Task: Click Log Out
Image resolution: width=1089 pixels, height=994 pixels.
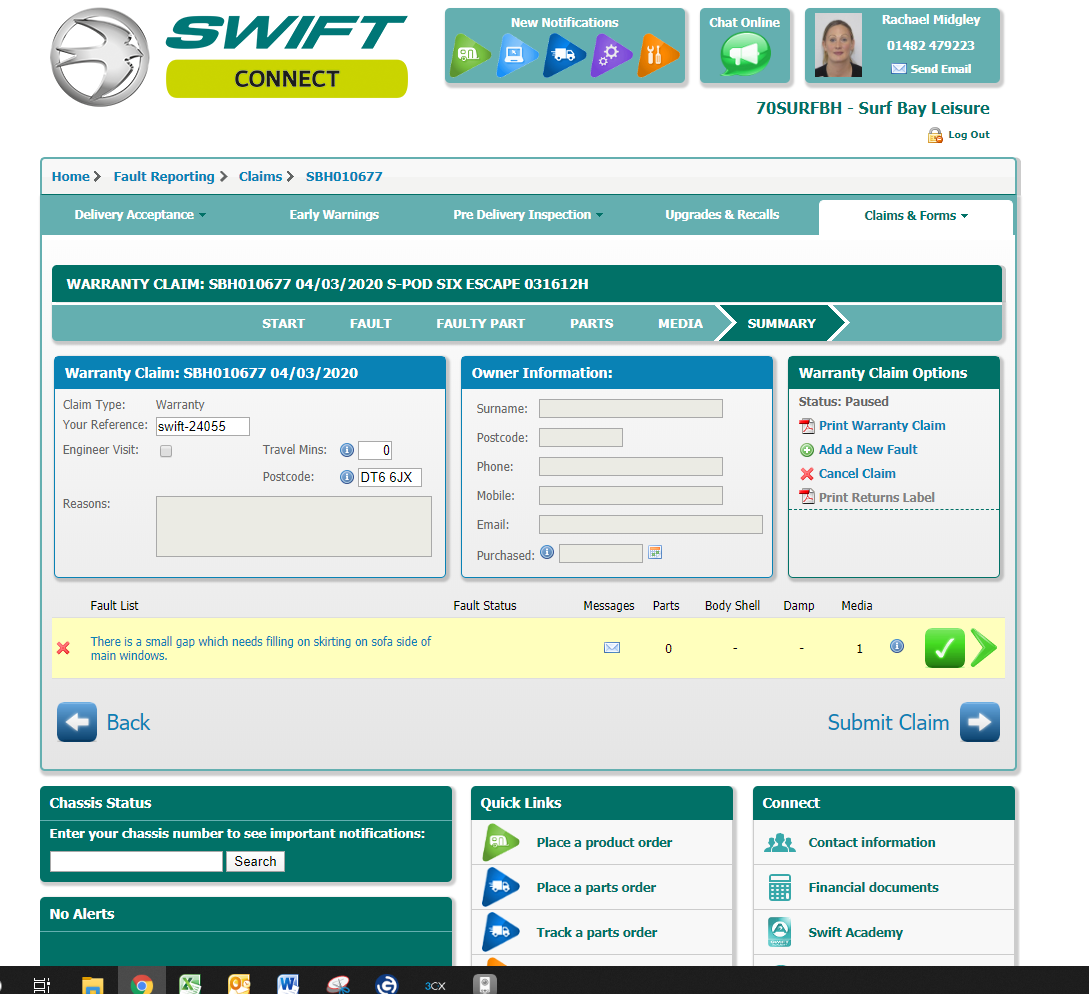Action: (x=958, y=135)
